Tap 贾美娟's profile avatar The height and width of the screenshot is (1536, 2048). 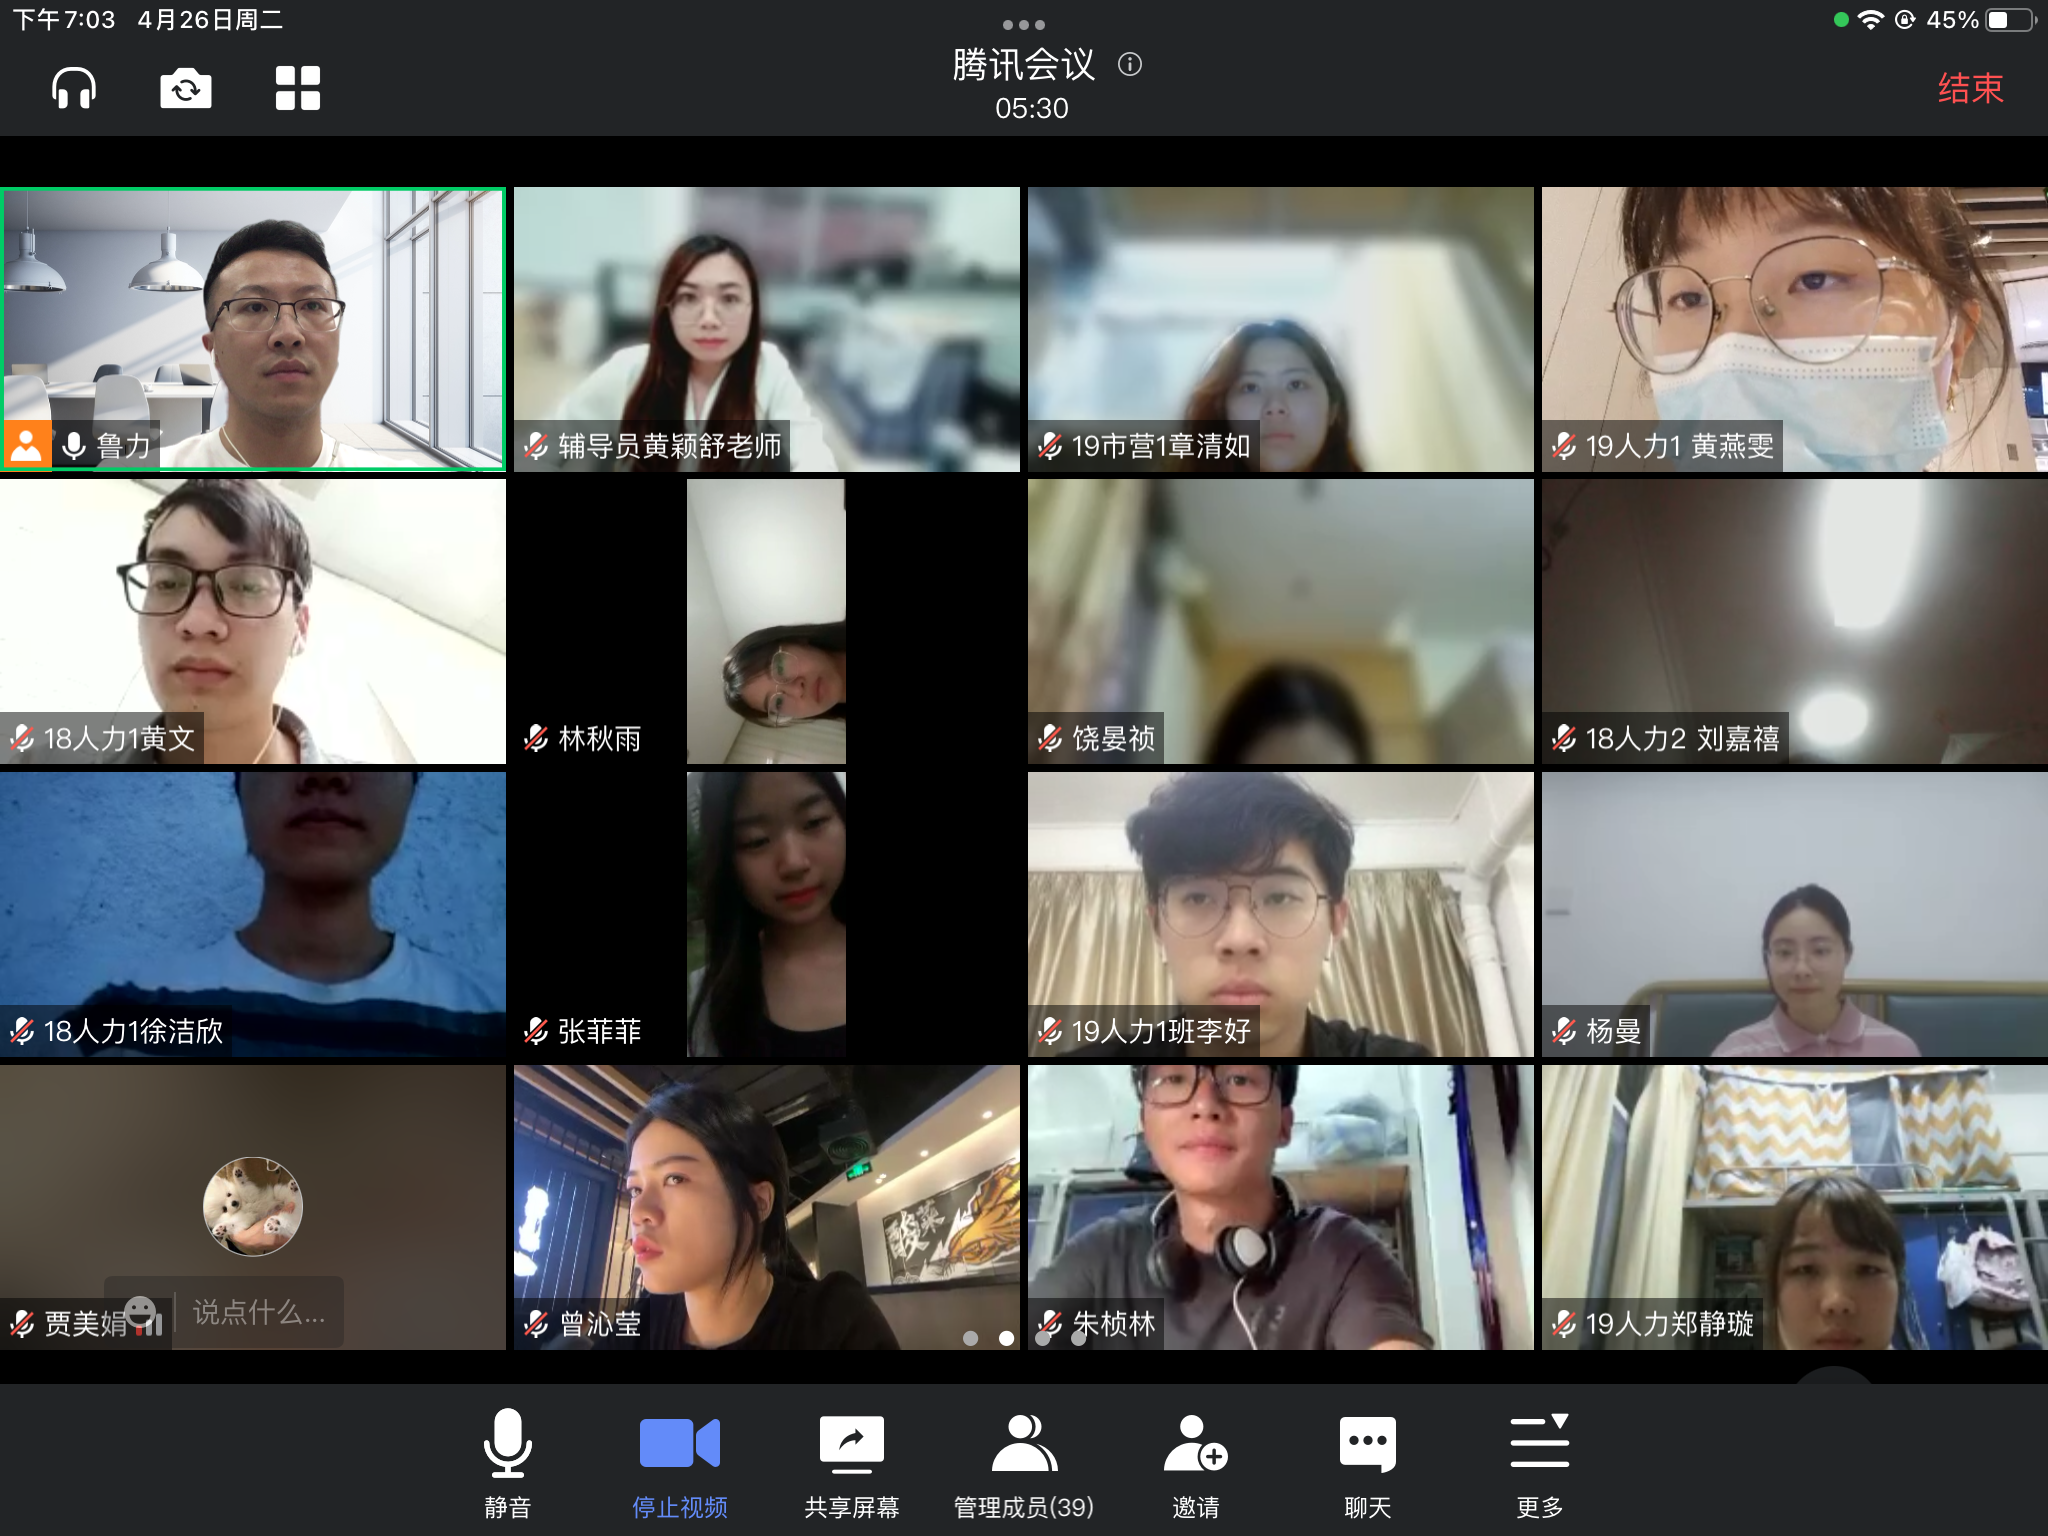pyautogui.click(x=253, y=1206)
